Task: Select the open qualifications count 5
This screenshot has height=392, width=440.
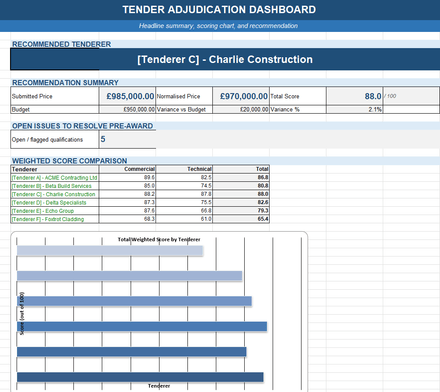Action: (x=127, y=139)
